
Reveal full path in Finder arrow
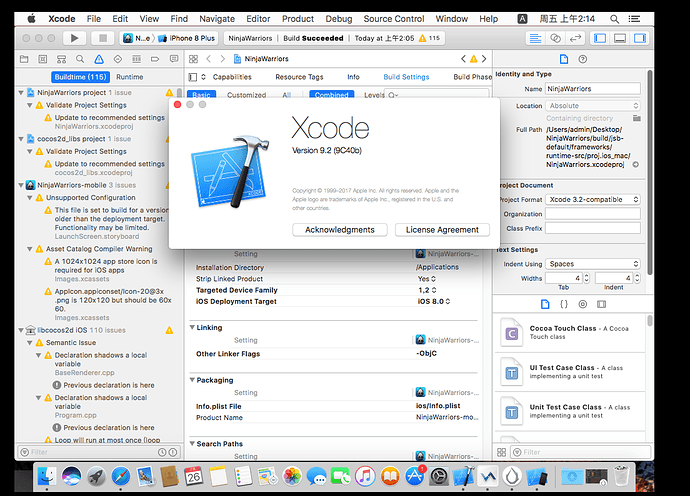636,165
